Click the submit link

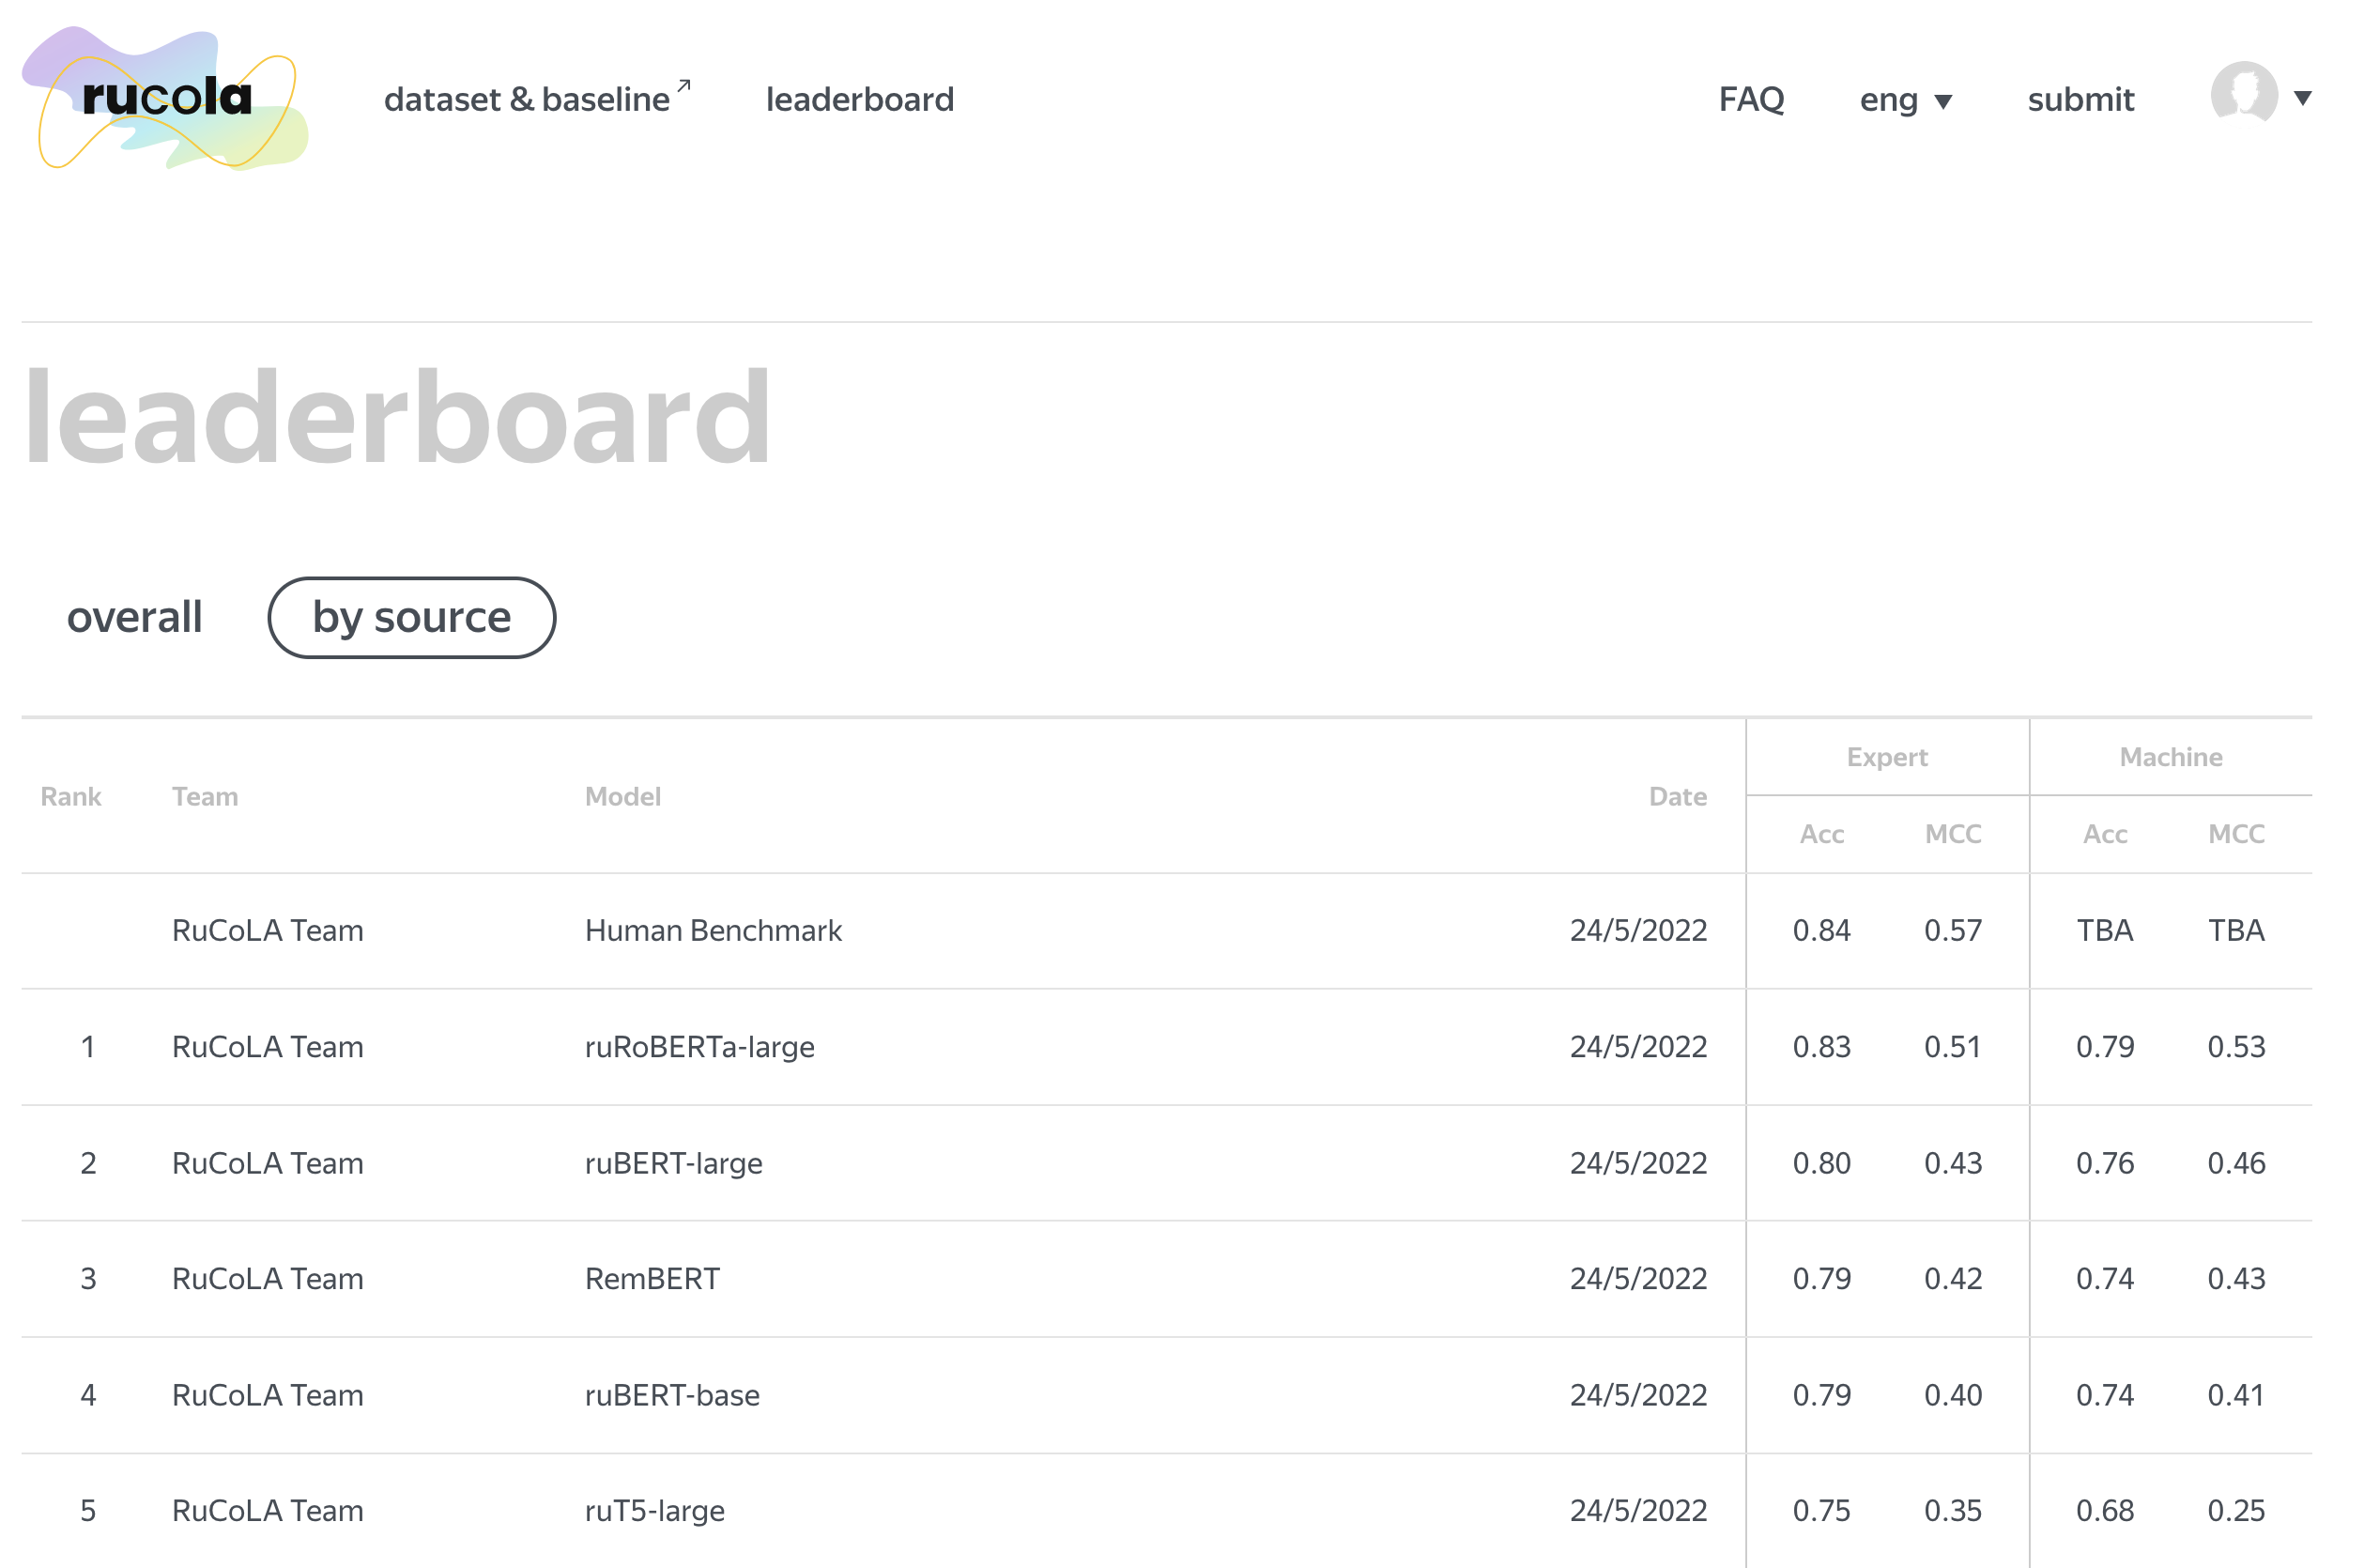pyautogui.click(x=2080, y=99)
